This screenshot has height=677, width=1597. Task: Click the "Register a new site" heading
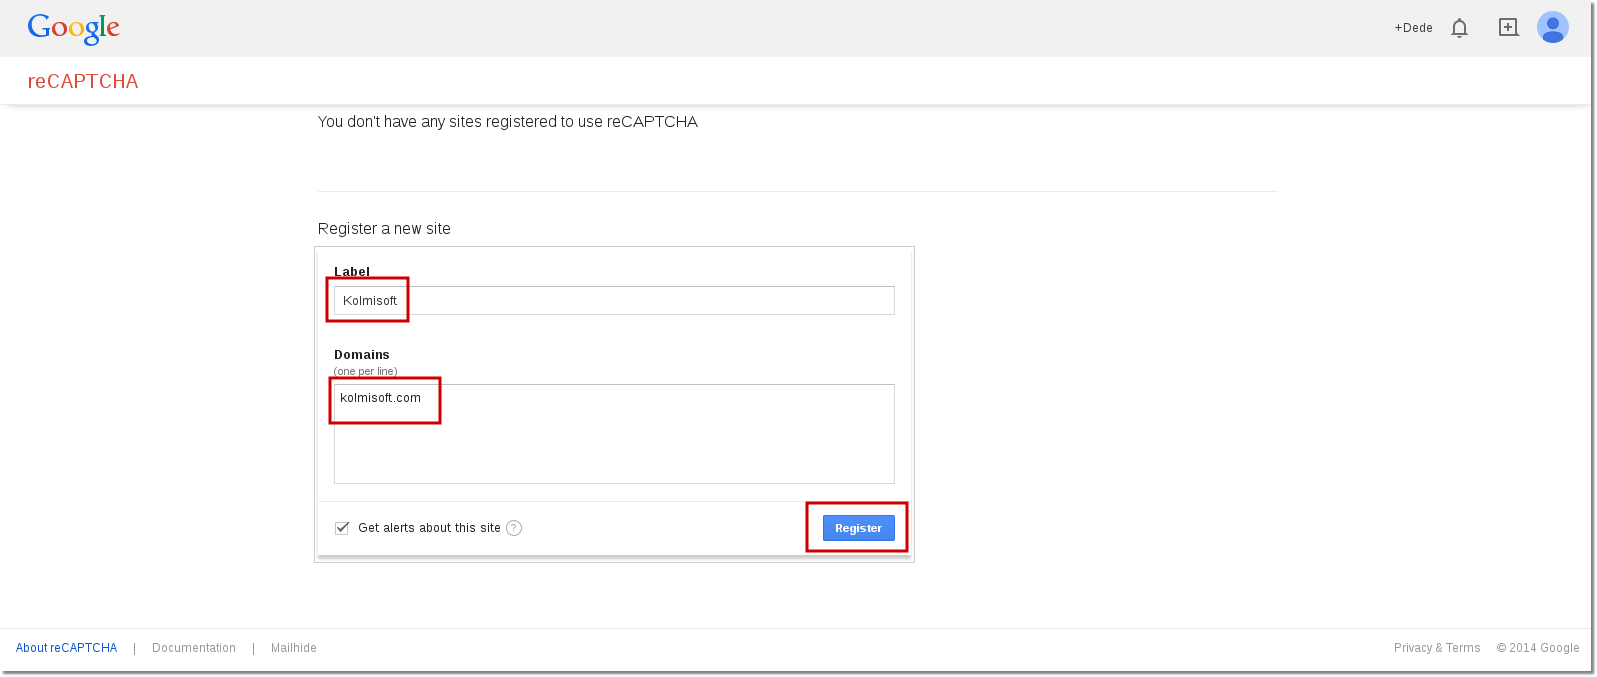point(384,229)
